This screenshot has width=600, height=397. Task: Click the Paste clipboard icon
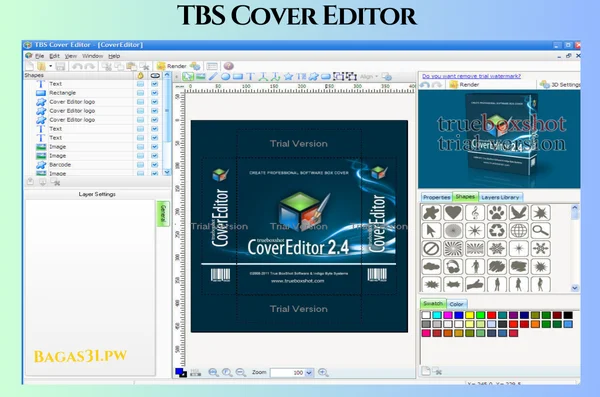click(131, 66)
